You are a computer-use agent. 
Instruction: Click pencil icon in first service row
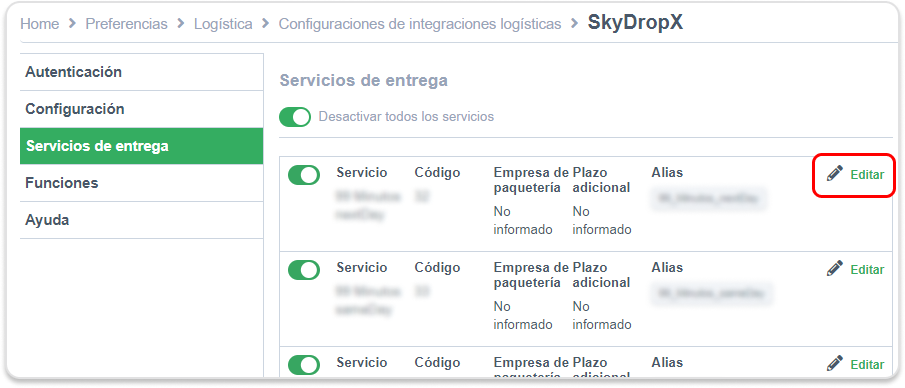tap(835, 173)
